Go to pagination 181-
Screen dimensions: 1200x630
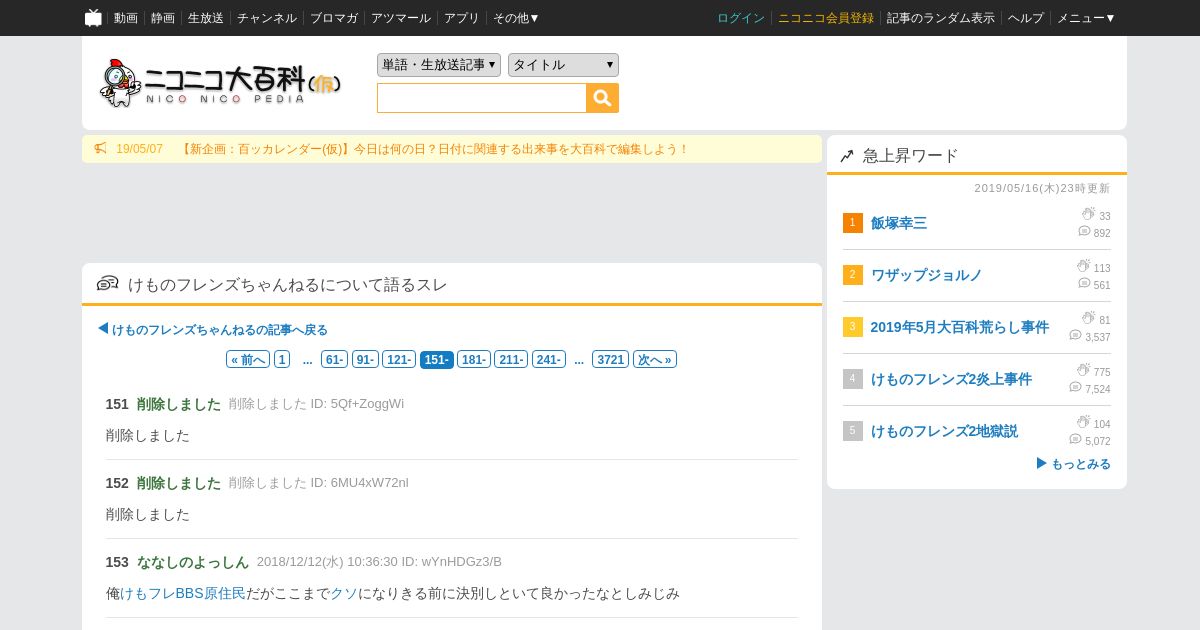point(473,360)
